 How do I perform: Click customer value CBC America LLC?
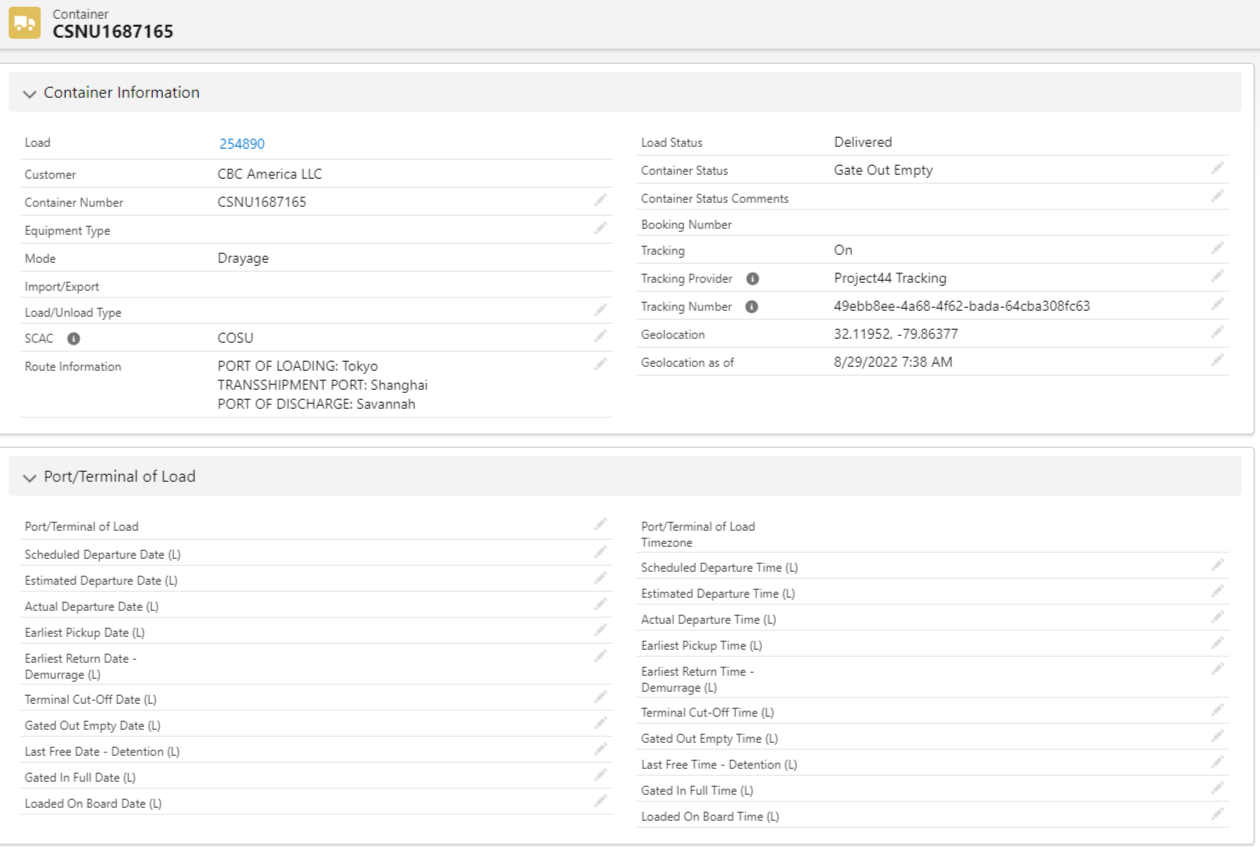270,174
